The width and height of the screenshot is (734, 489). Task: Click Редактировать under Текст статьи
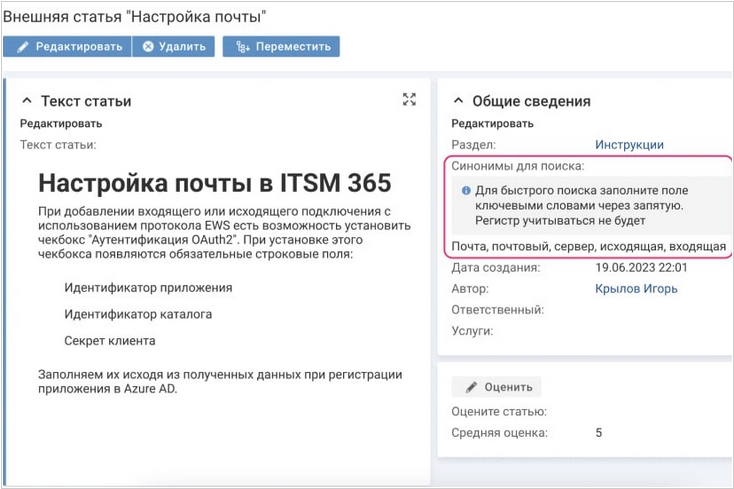(x=61, y=124)
